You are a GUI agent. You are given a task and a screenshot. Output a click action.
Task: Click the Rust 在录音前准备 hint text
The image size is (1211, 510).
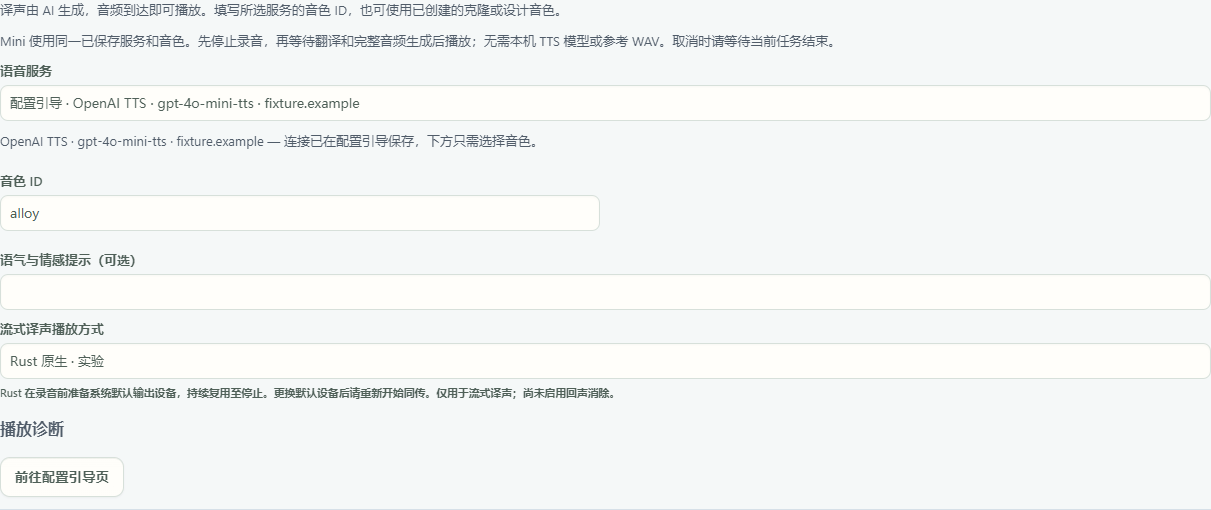tap(308, 393)
